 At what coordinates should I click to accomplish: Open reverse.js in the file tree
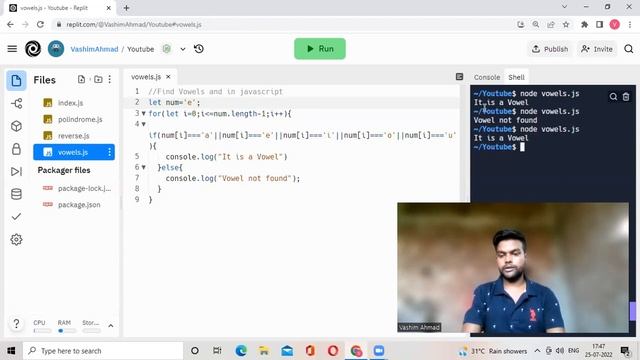click(74, 136)
